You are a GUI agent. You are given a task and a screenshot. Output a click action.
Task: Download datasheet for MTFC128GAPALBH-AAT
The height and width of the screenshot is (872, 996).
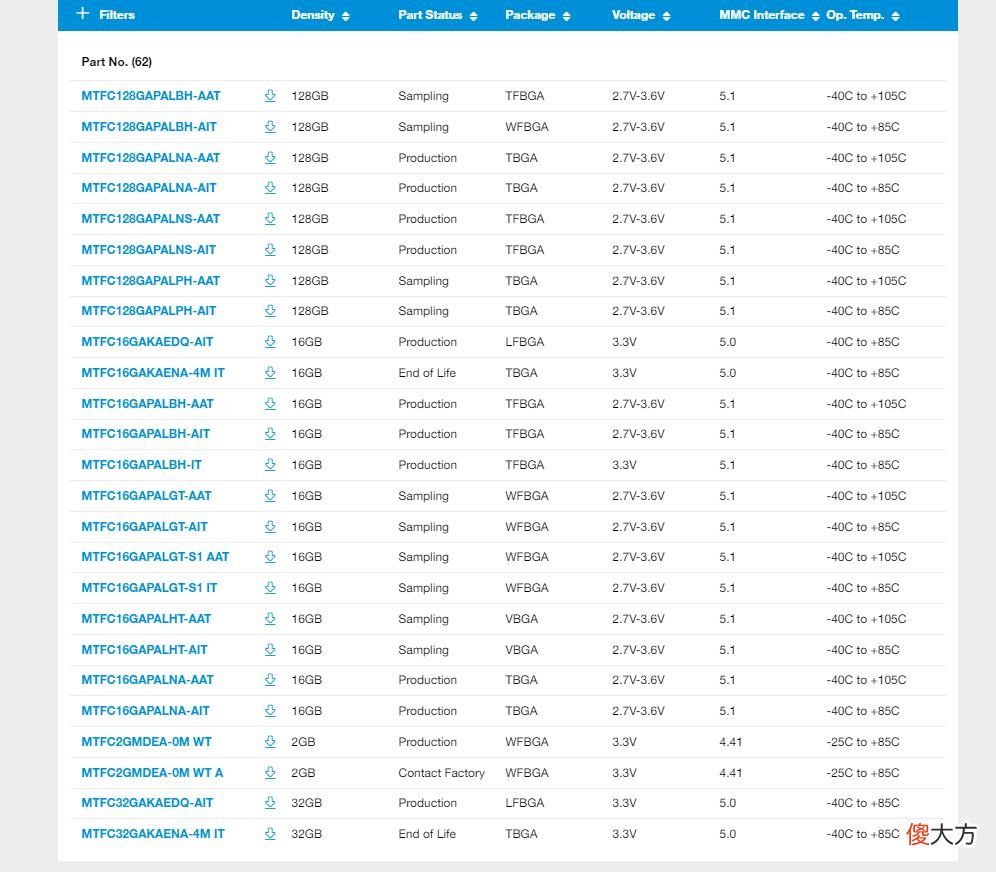[x=270, y=96]
